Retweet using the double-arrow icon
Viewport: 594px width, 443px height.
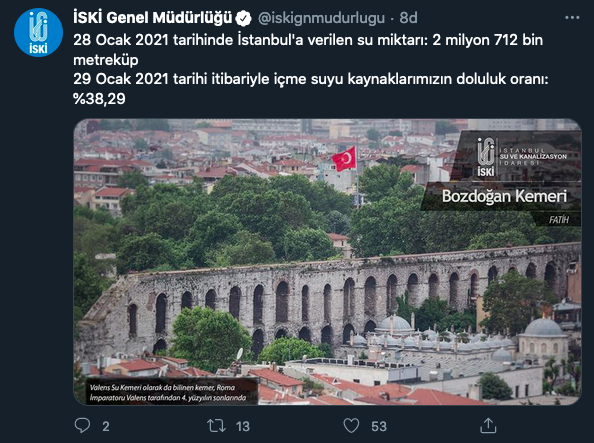(x=216, y=426)
